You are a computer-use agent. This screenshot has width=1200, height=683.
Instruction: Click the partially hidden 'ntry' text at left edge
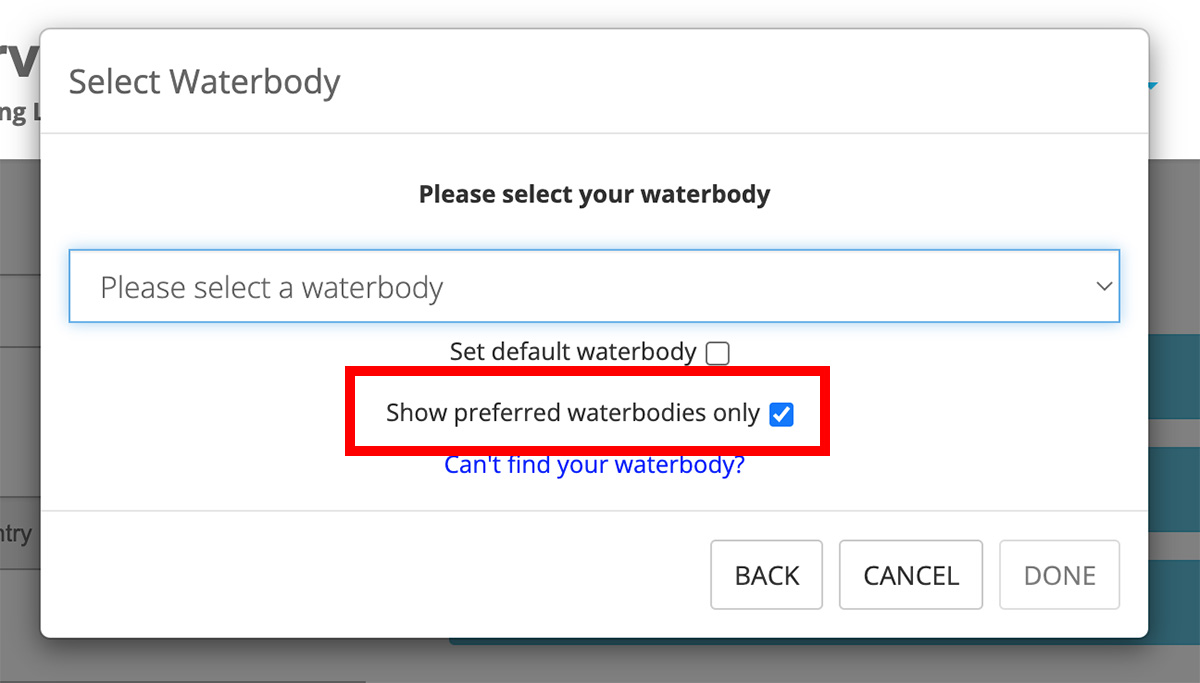16,534
